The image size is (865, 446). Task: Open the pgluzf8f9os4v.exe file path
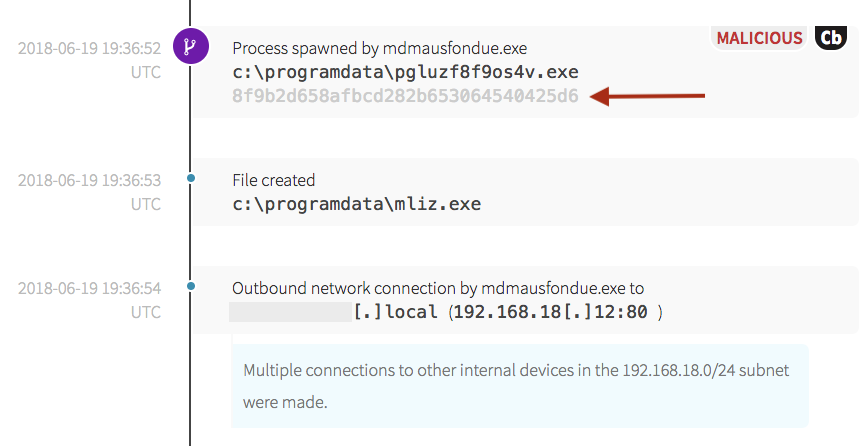click(x=405, y=72)
